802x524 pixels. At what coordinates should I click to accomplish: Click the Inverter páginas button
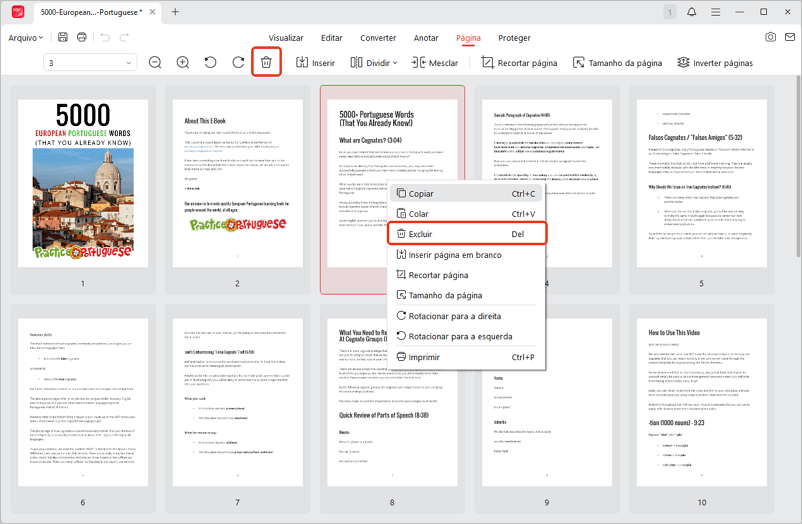[x=715, y=63]
